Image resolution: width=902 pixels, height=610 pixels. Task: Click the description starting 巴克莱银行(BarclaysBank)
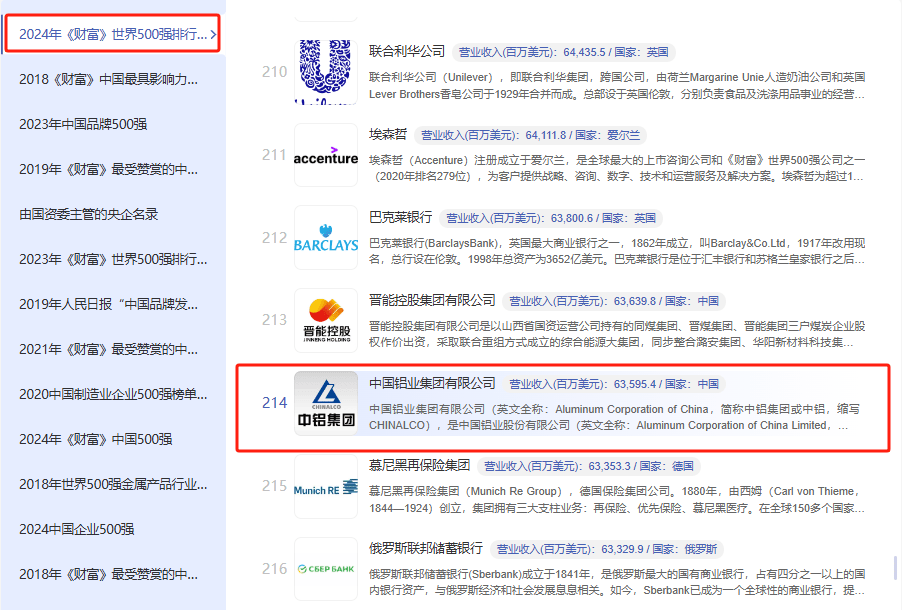click(x=617, y=251)
